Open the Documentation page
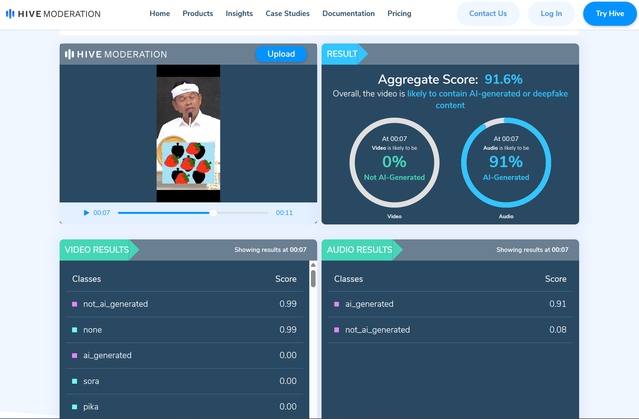This screenshot has width=639, height=419. click(x=349, y=14)
